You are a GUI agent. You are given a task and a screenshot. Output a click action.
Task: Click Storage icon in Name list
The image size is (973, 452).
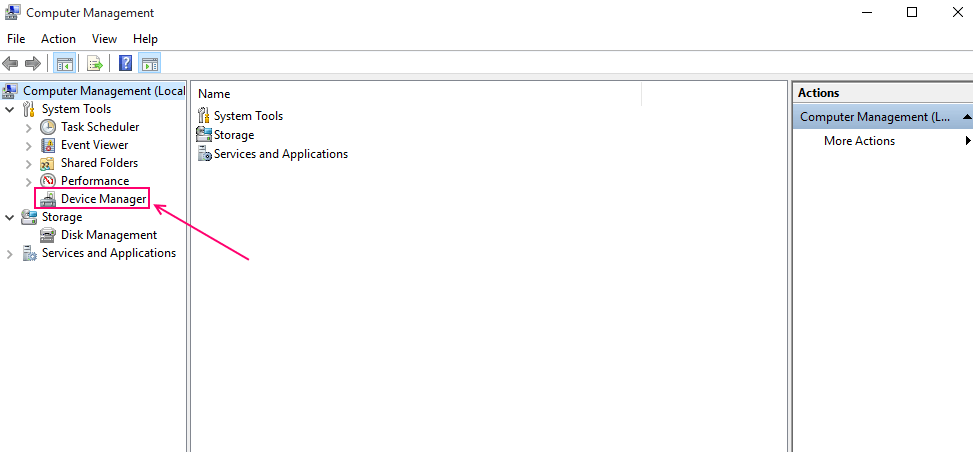[204, 134]
